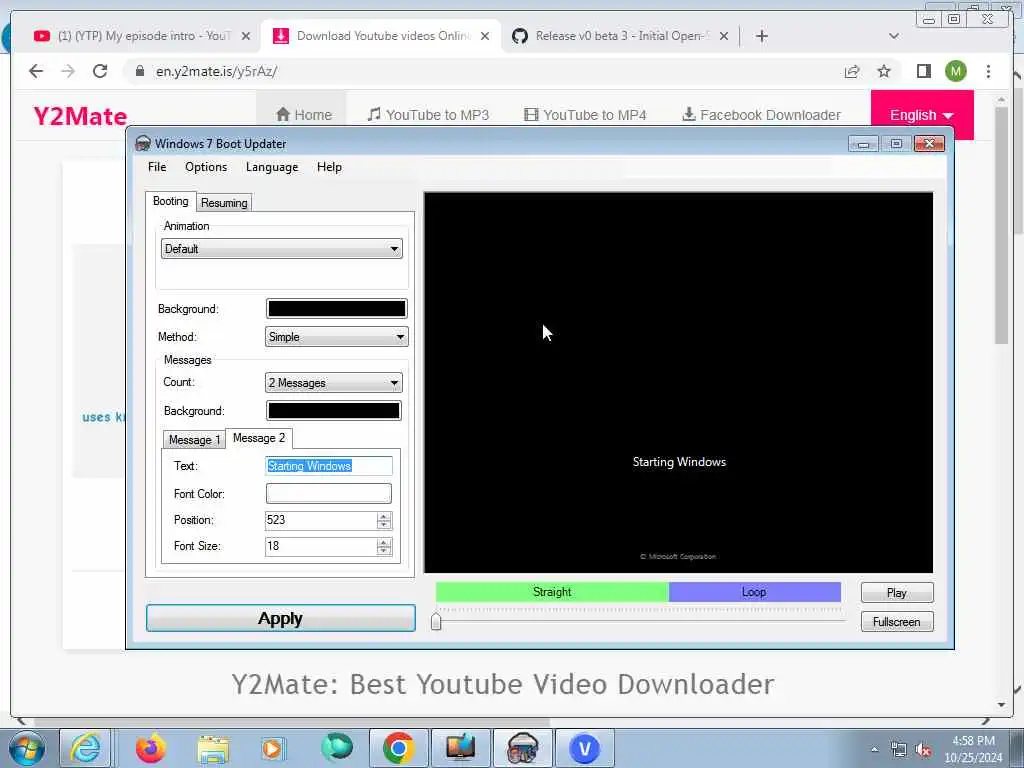The image size is (1024, 768).
Task: Click the animation timeline slider thumb
Action: [x=436, y=620]
